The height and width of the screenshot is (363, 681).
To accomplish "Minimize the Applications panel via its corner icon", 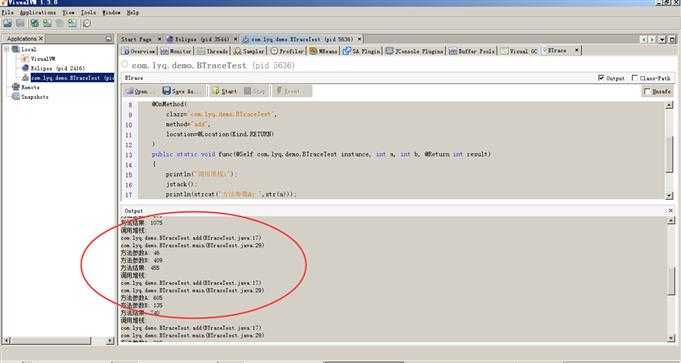I will [x=109, y=39].
